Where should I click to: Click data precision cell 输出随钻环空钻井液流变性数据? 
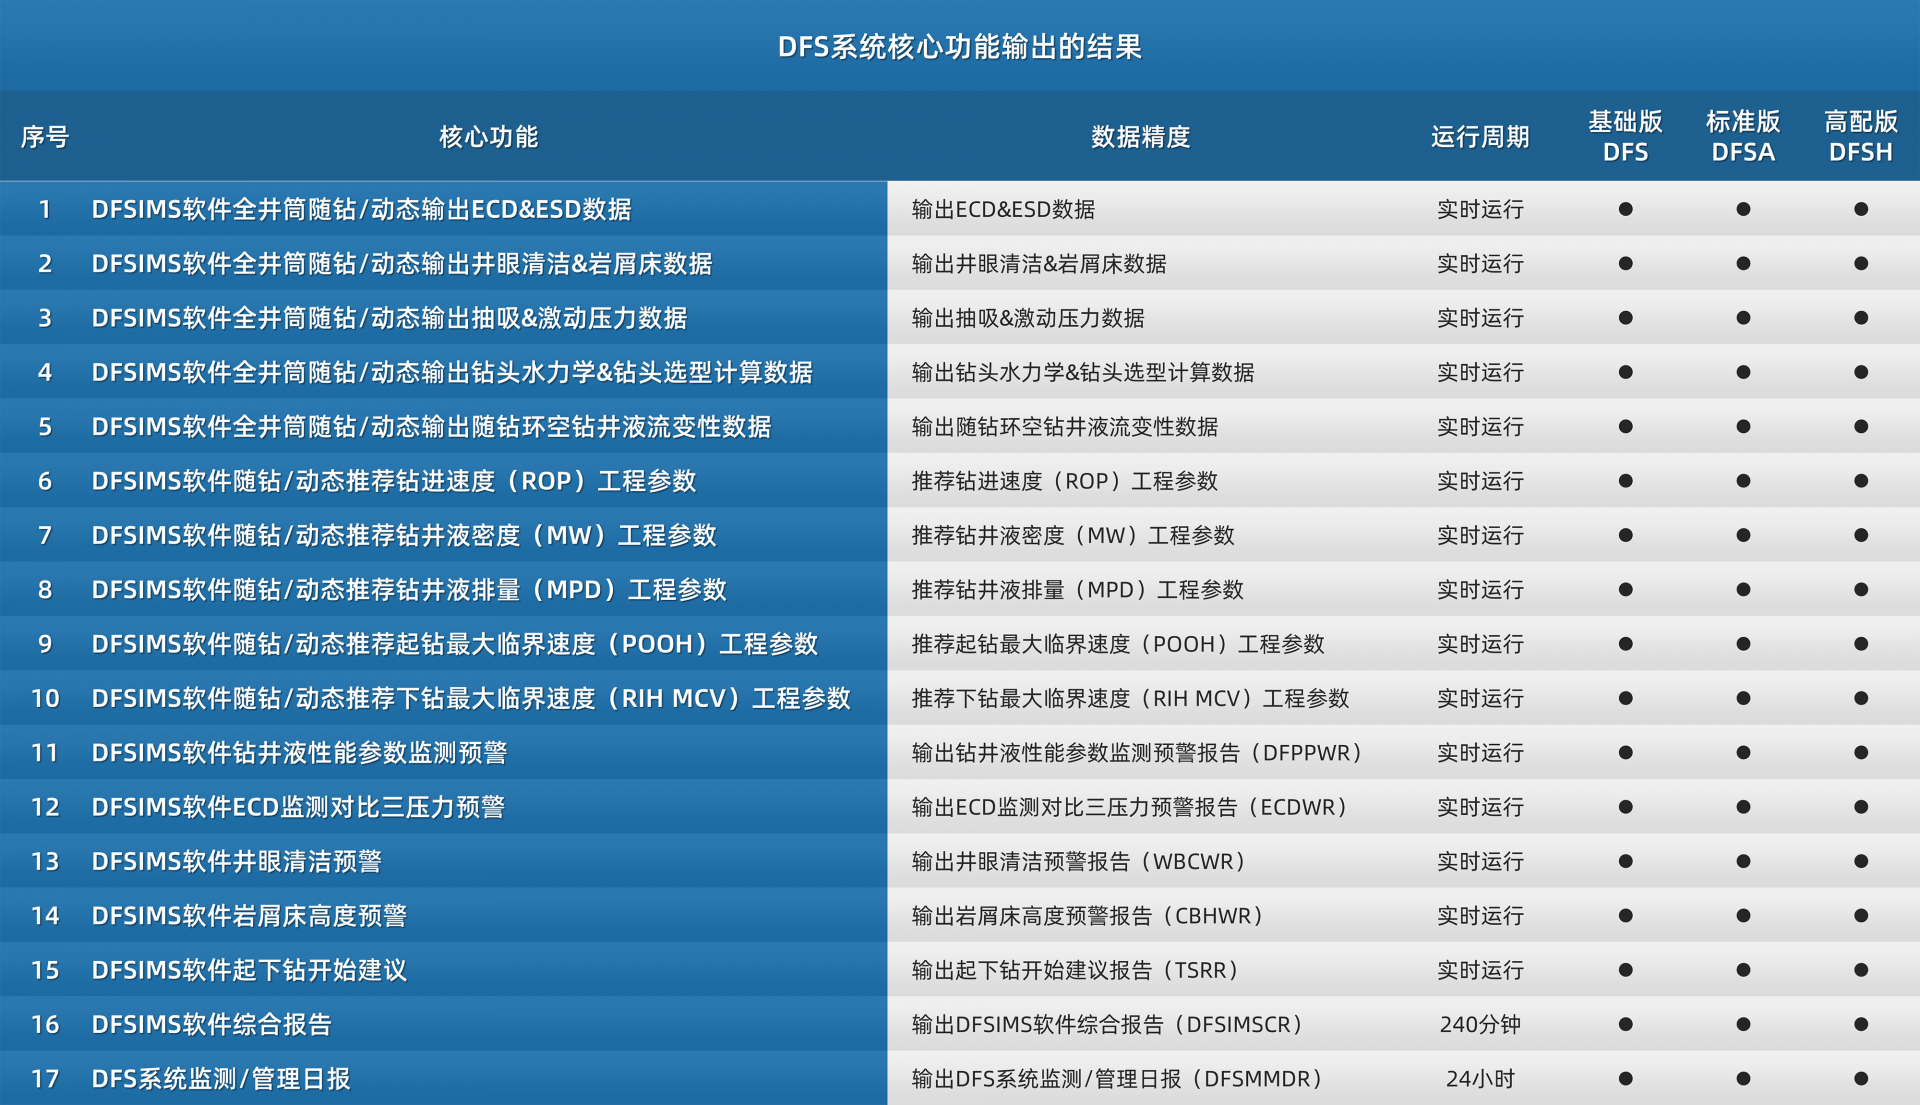(x=1065, y=426)
